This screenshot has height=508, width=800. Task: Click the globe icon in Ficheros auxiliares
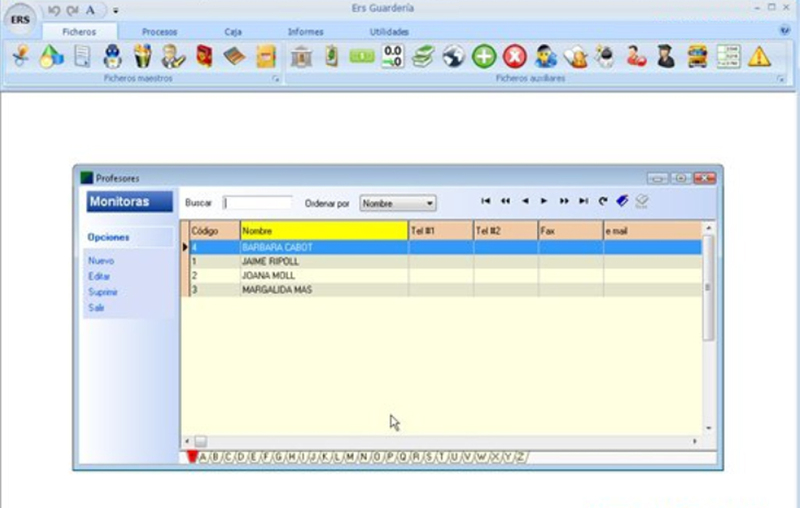point(453,57)
